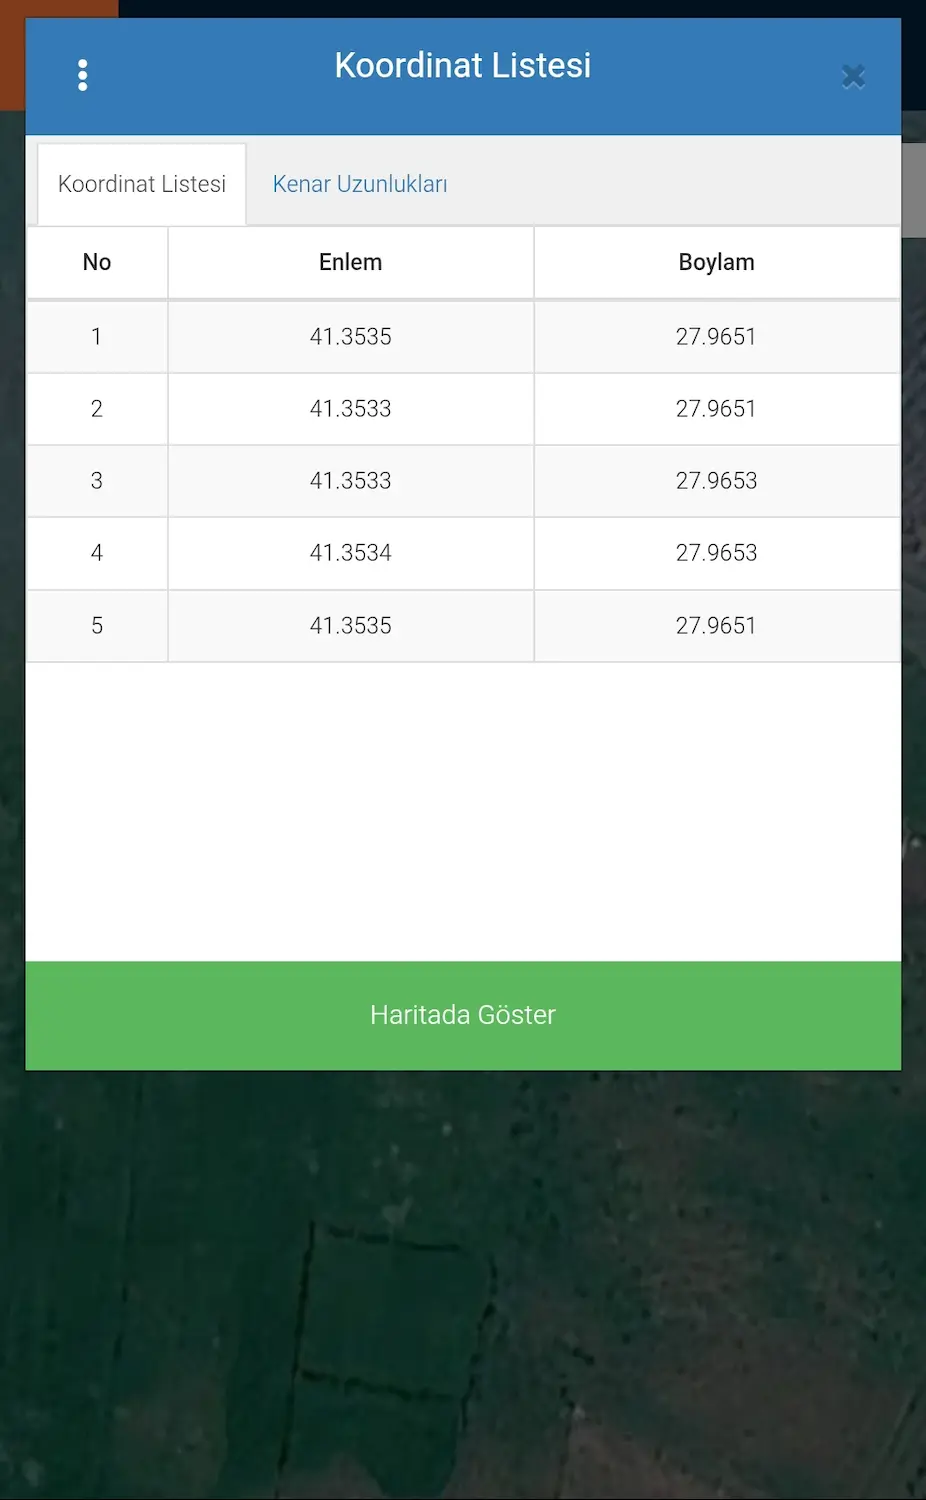The width and height of the screenshot is (926, 1500).
Task: Select row 2 latitude 41.3533
Action: 351,409
